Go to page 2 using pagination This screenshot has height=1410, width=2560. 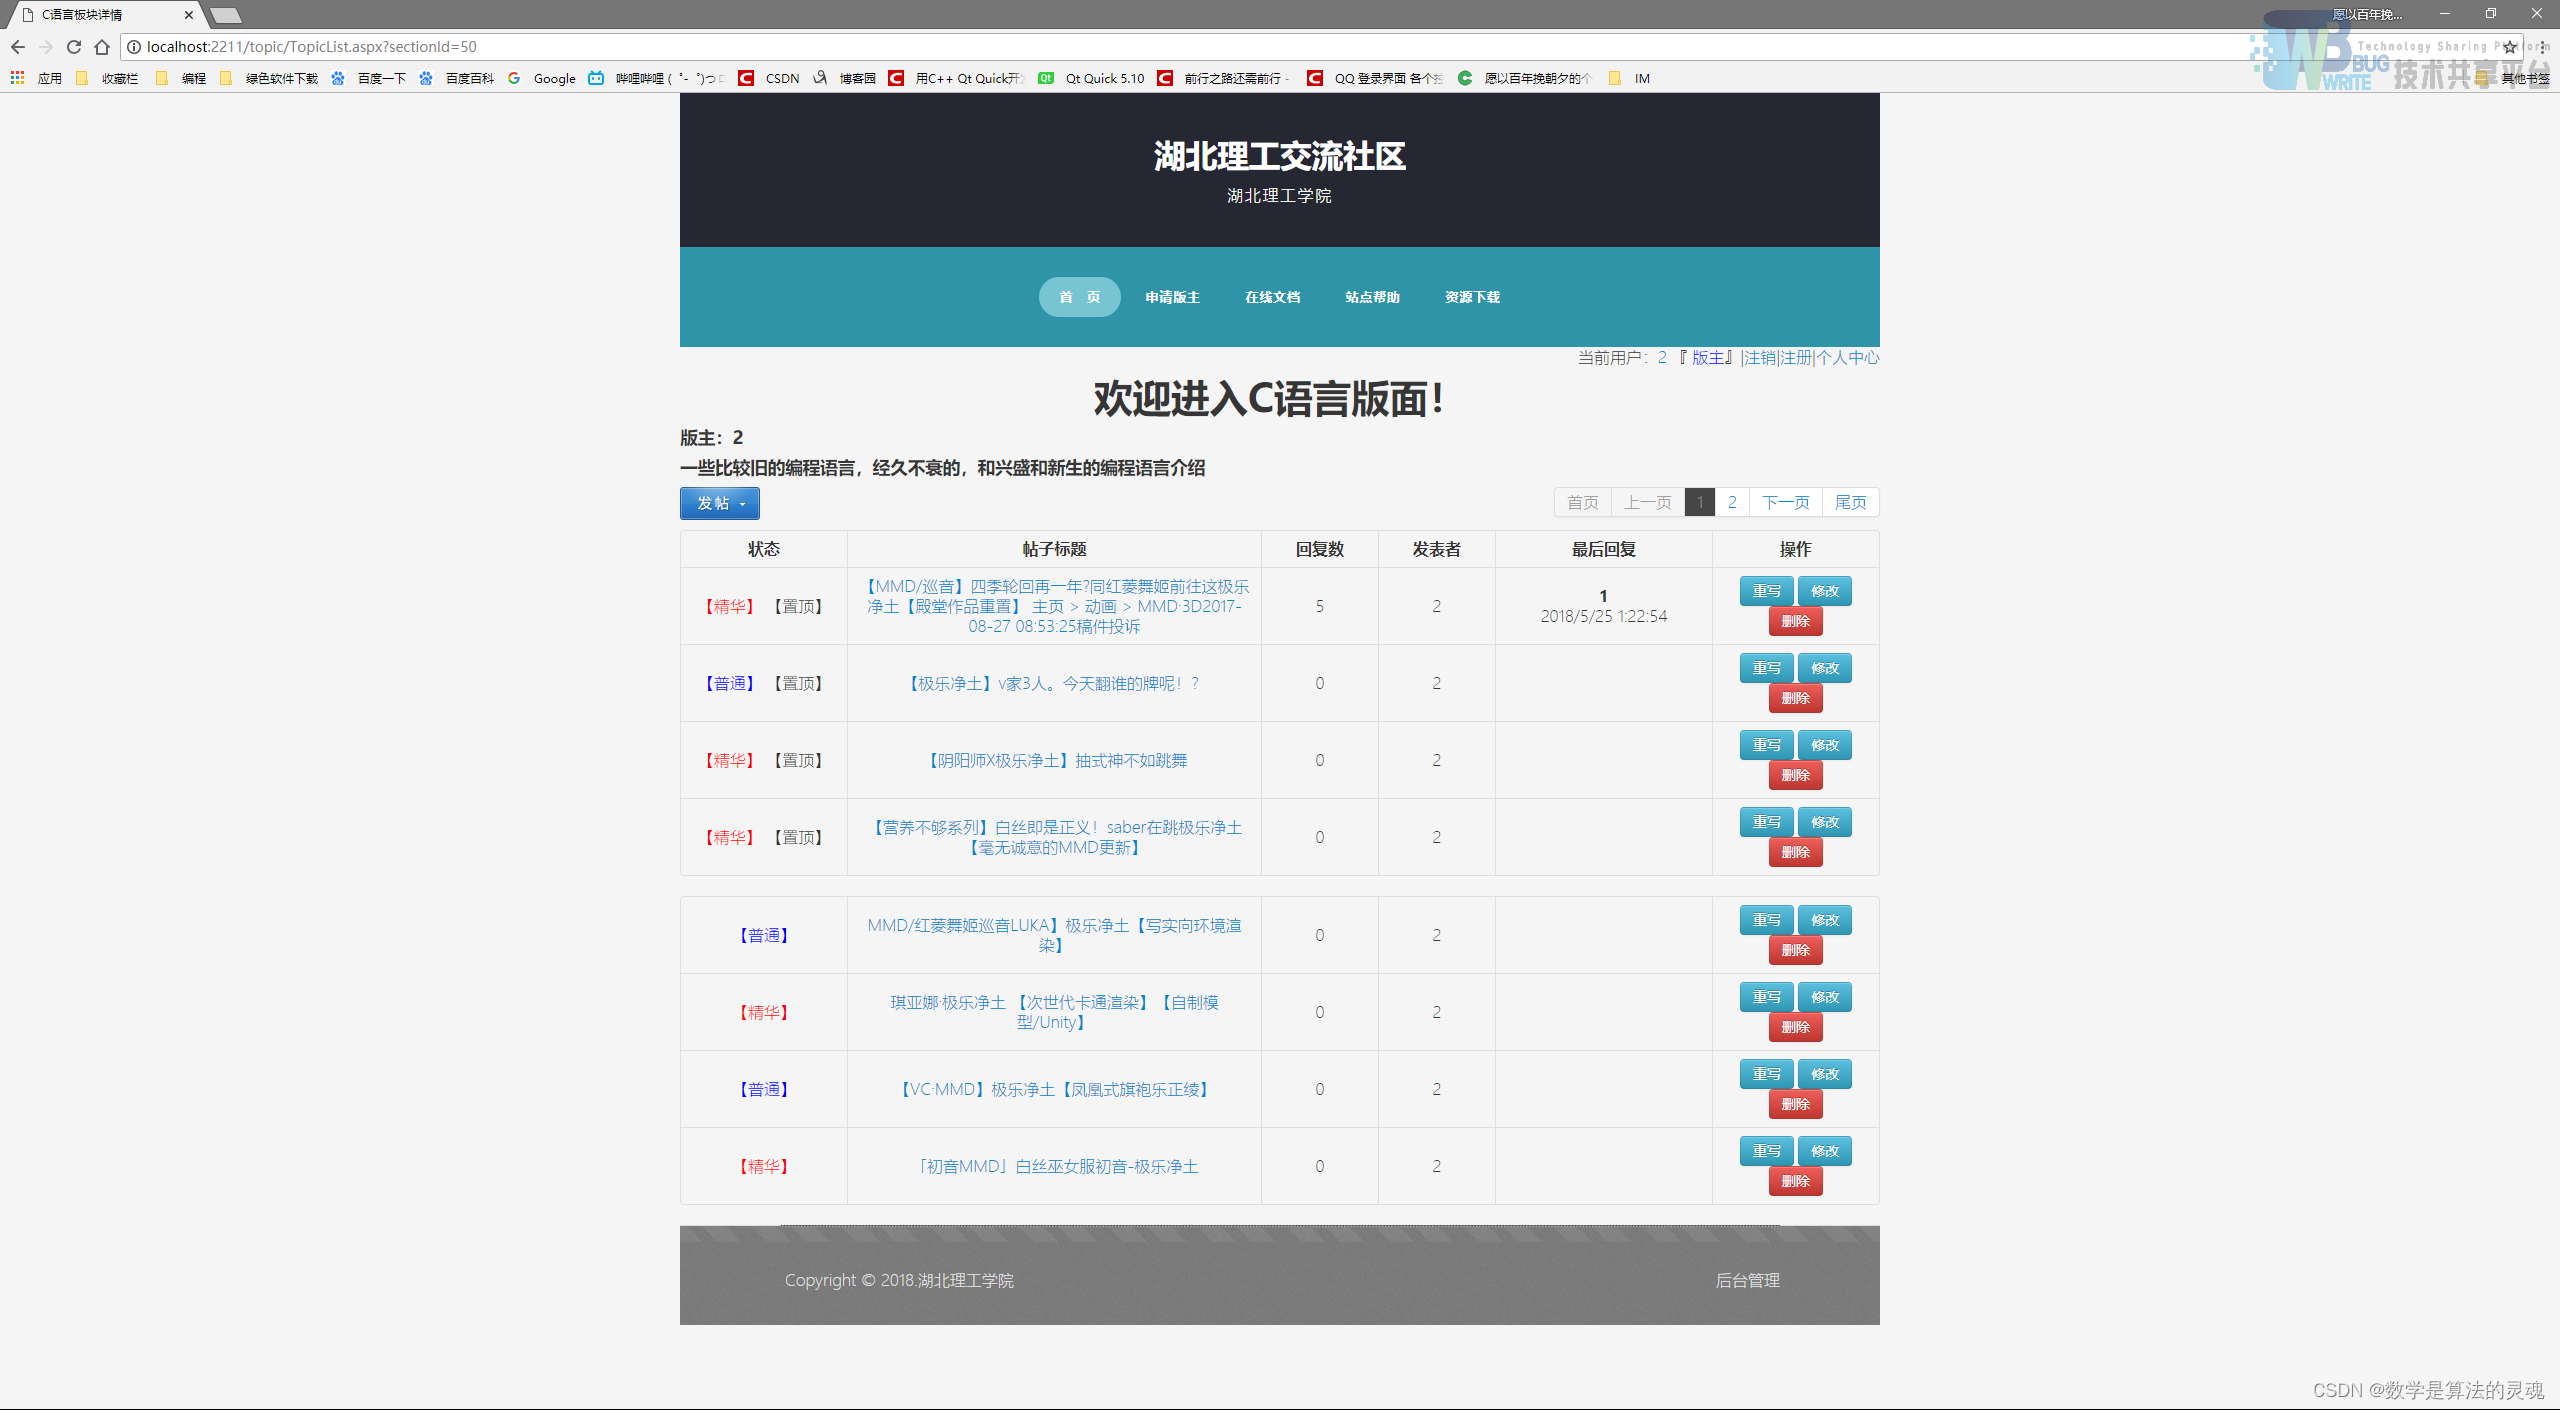coord(1731,502)
